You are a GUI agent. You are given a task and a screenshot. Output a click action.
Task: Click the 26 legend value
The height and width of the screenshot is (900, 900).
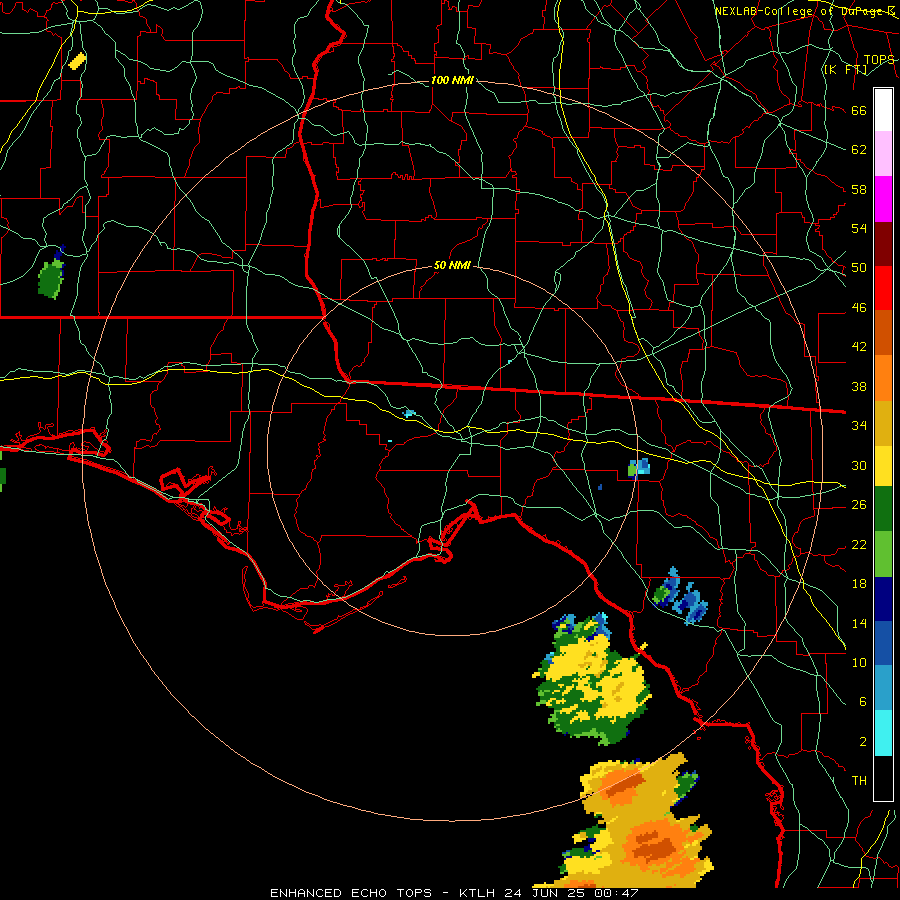point(859,505)
